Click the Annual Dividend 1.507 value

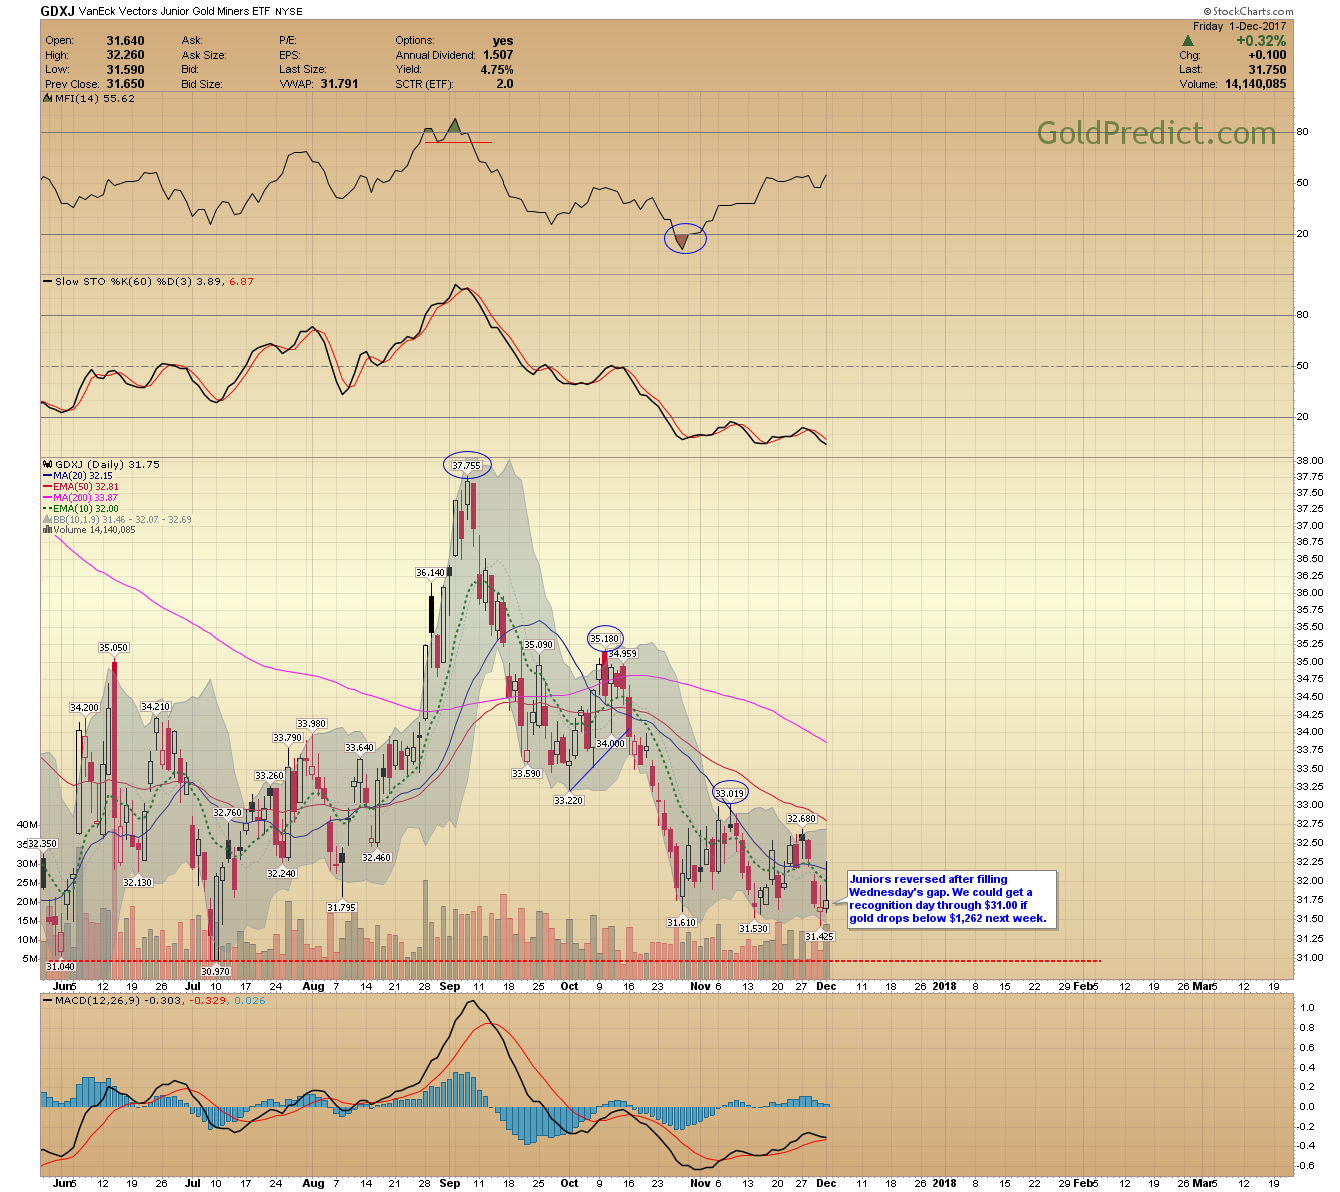click(x=498, y=55)
